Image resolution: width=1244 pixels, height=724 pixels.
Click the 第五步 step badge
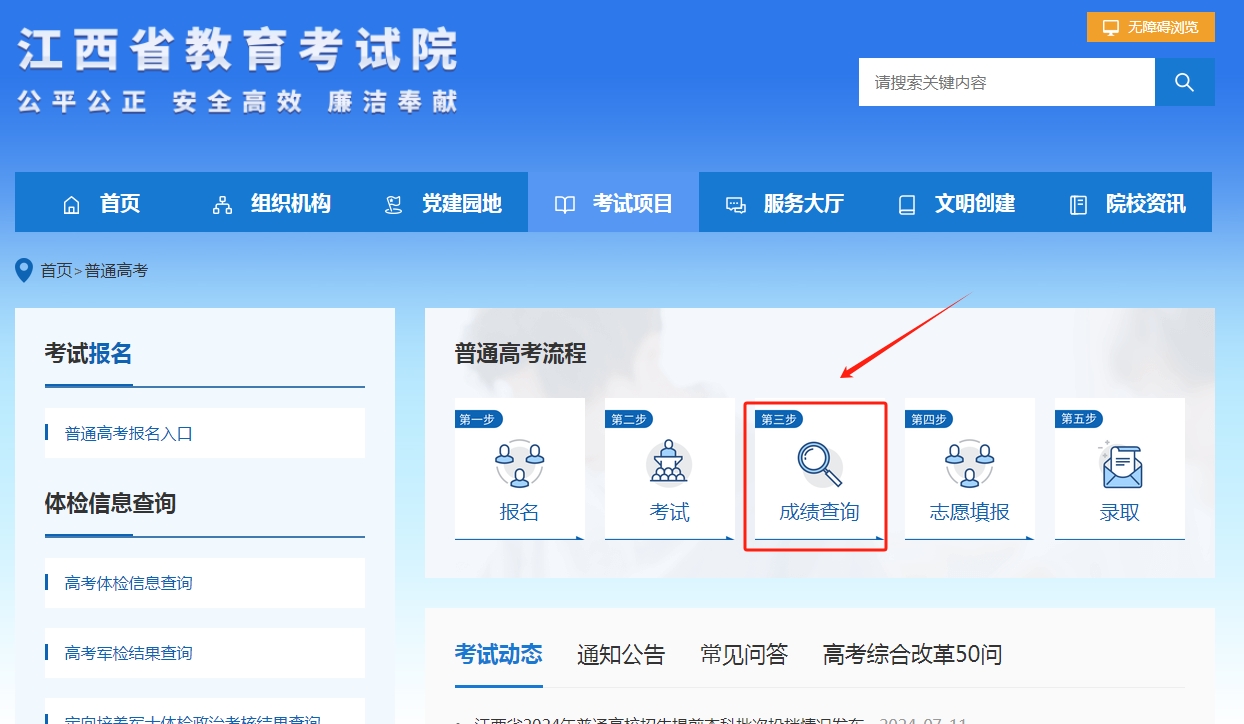[1078, 419]
